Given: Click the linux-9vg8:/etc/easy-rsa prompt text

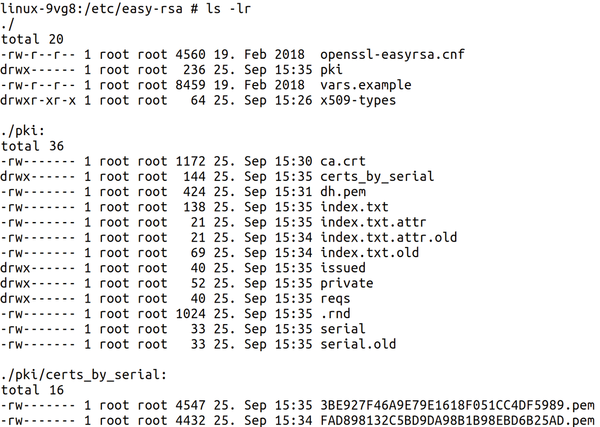Looking at the screenshot, I should pos(91,9).
